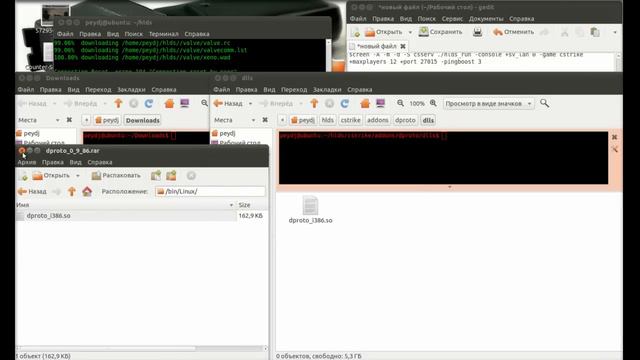Open the Архив menu in archive manager
This screenshot has height=360, width=640.
[x=27, y=162]
